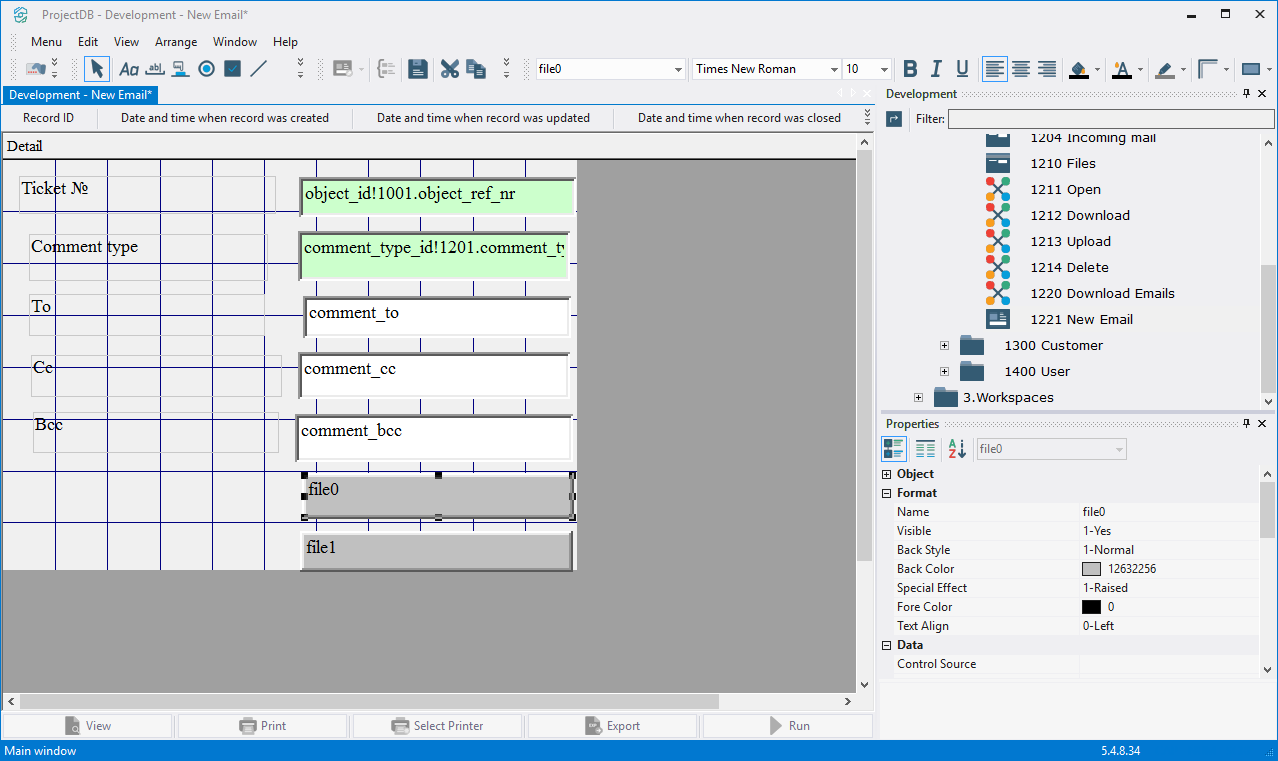Click the save floppy disk icon
The width and height of the screenshot is (1278, 761).
point(418,69)
